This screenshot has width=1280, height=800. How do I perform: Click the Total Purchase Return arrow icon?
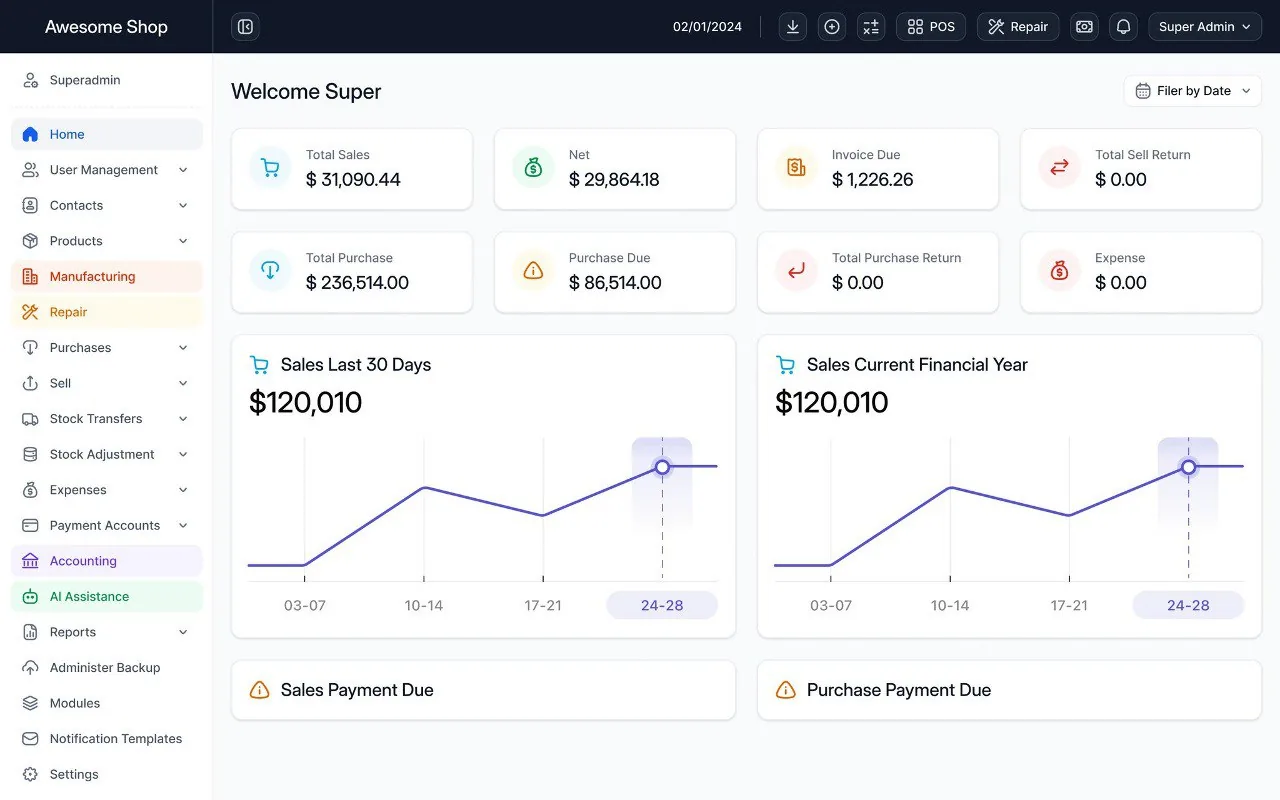(796, 271)
